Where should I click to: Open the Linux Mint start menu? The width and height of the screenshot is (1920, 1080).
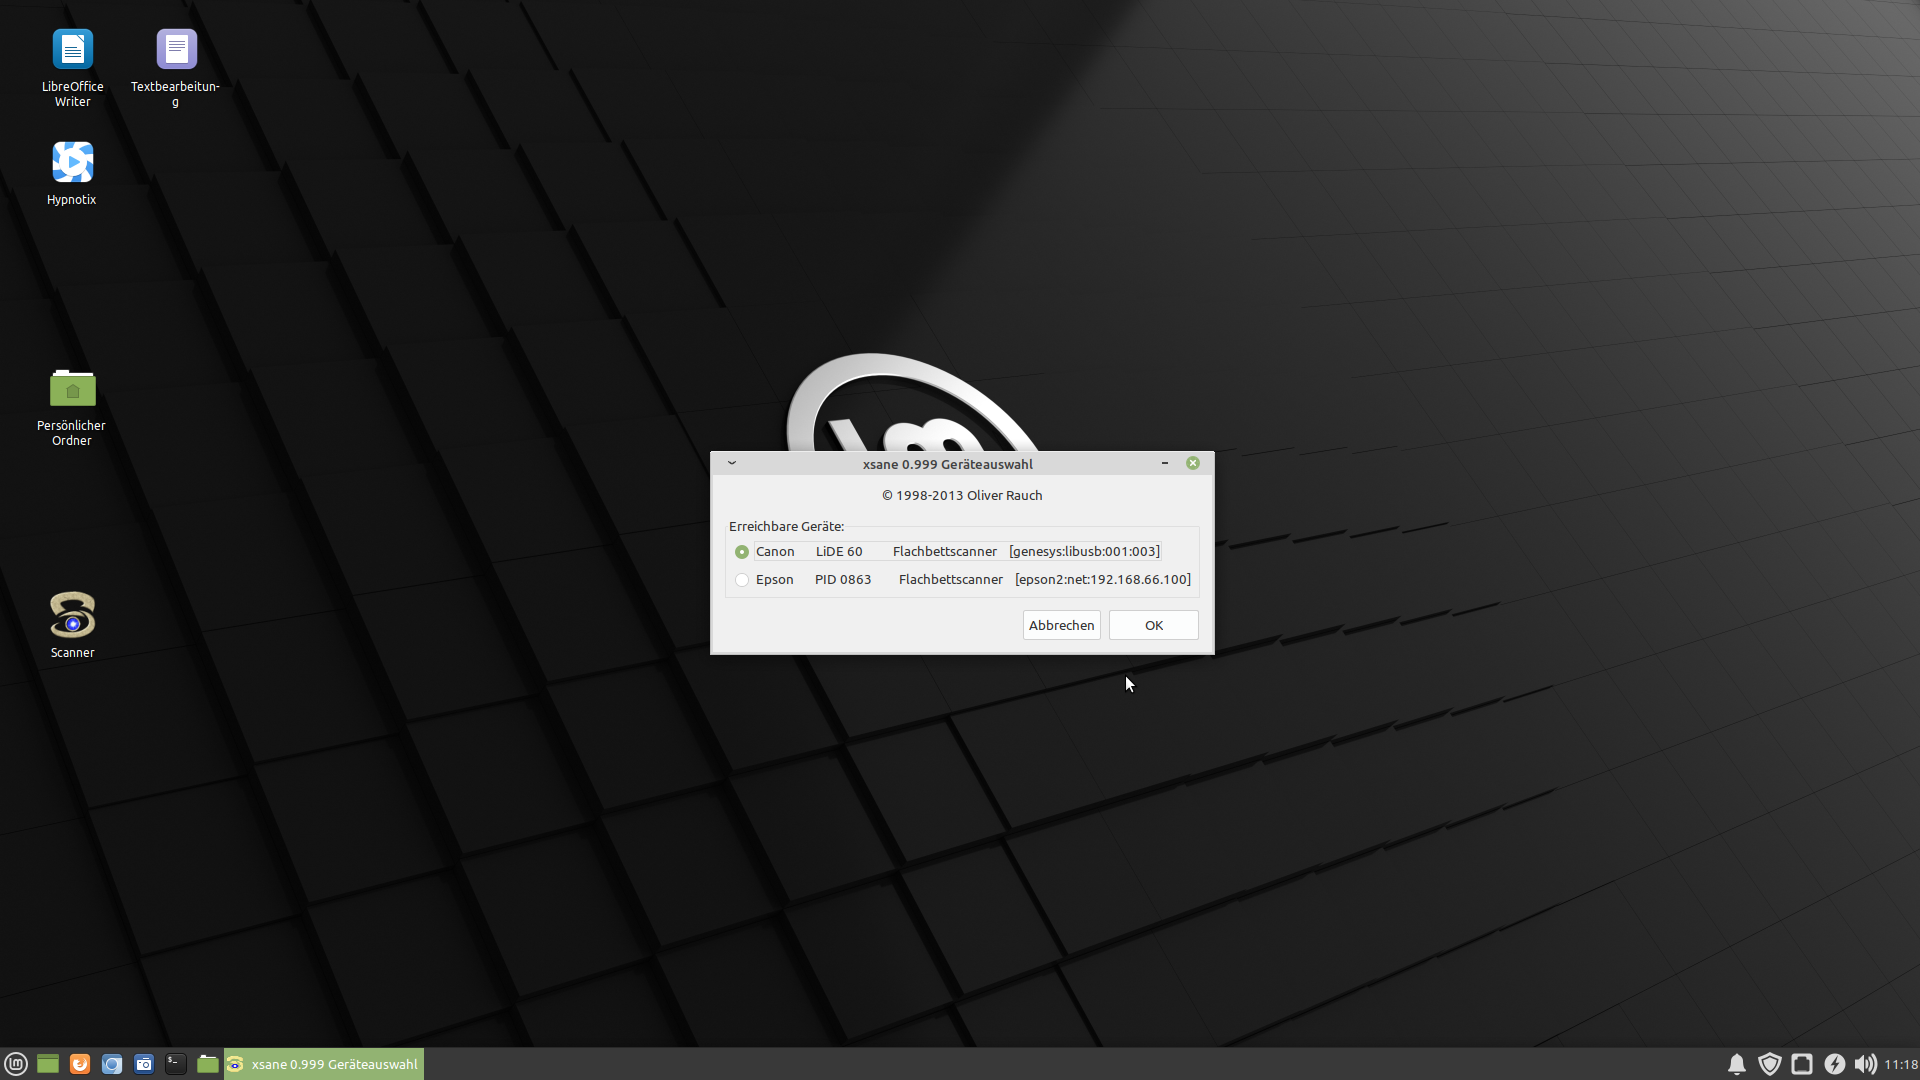click(16, 1064)
